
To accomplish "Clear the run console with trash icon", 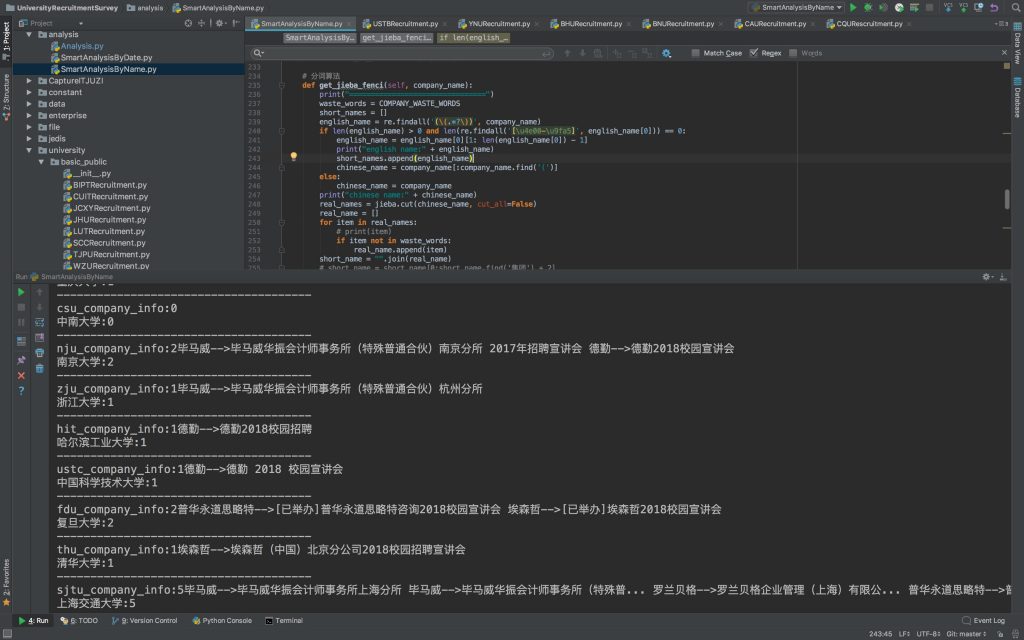I will [x=40, y=368].
